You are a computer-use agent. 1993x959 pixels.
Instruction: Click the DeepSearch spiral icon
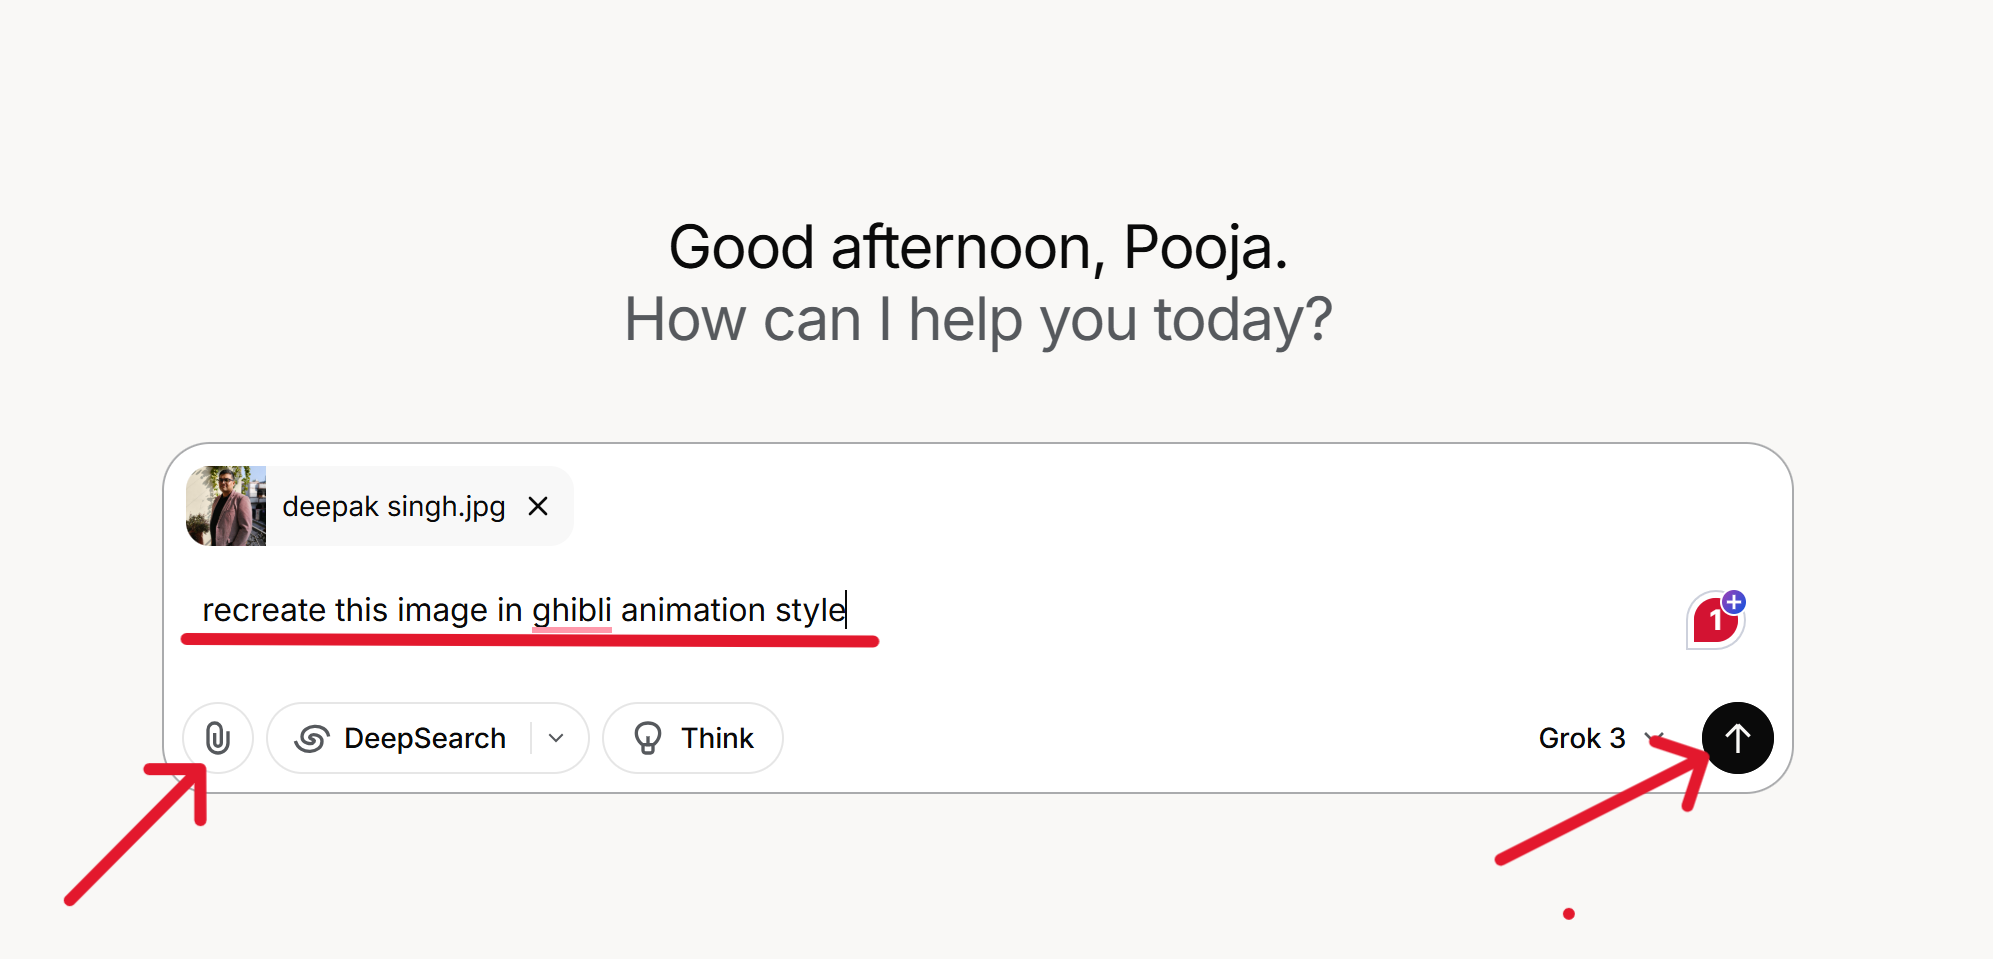(312, 739)
